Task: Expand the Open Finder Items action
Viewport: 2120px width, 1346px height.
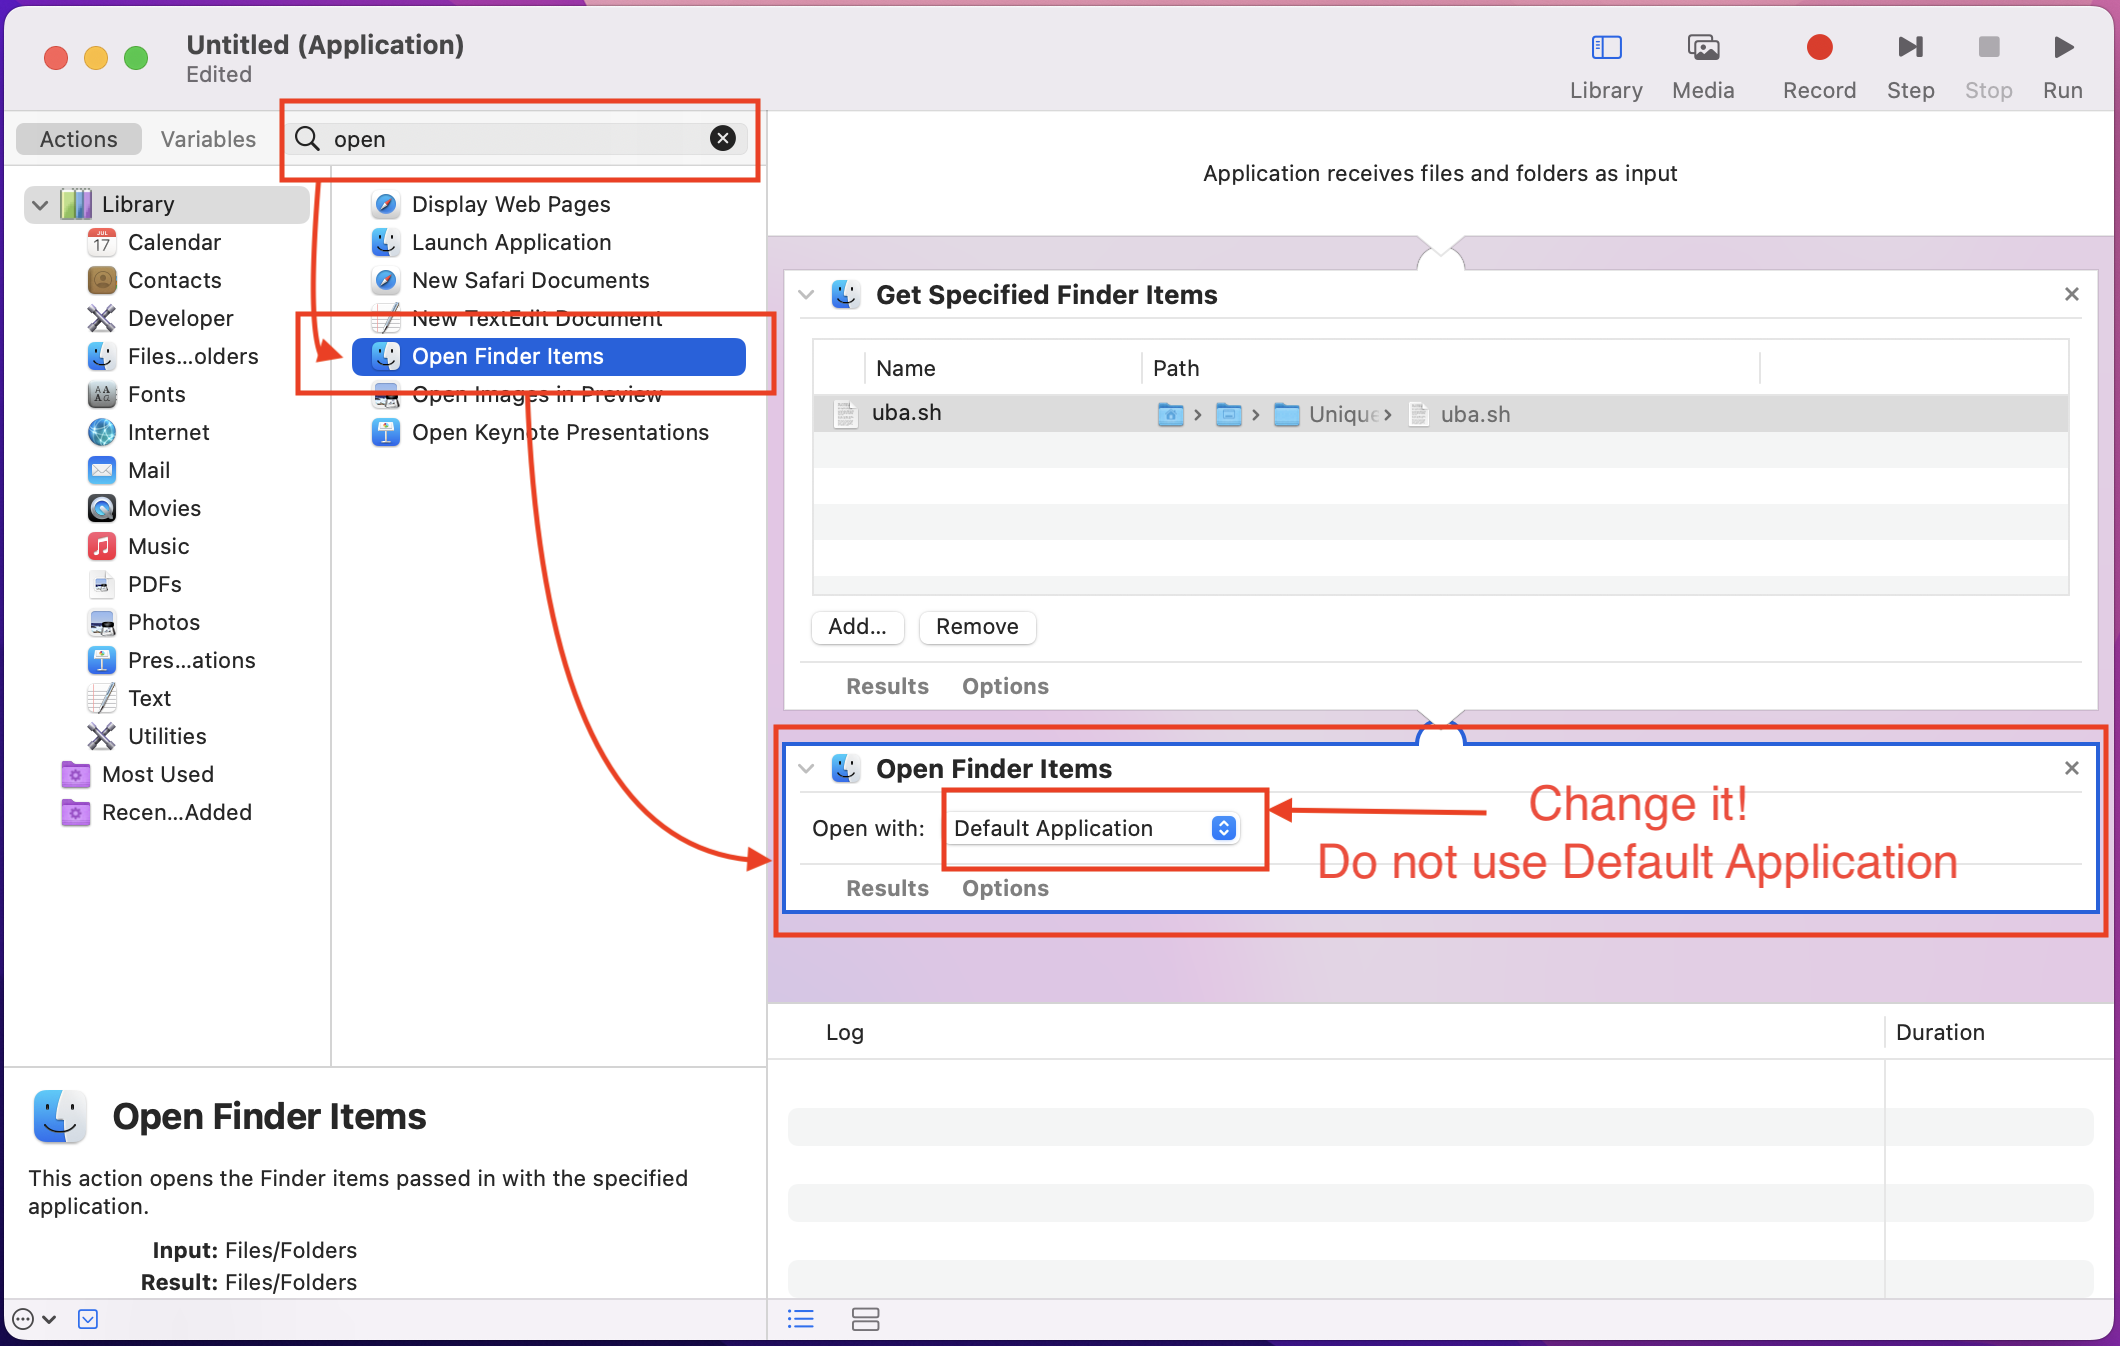Action: click(x=805, y=768)
